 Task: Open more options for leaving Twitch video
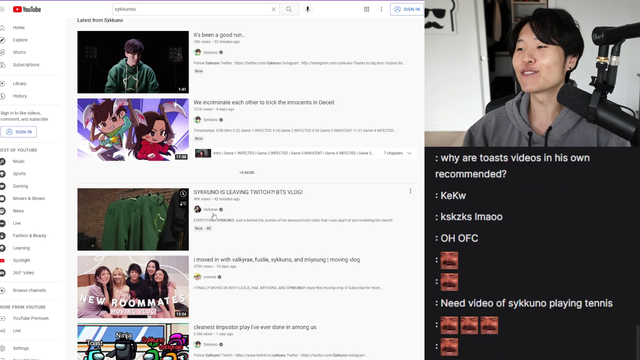[410, 191]
